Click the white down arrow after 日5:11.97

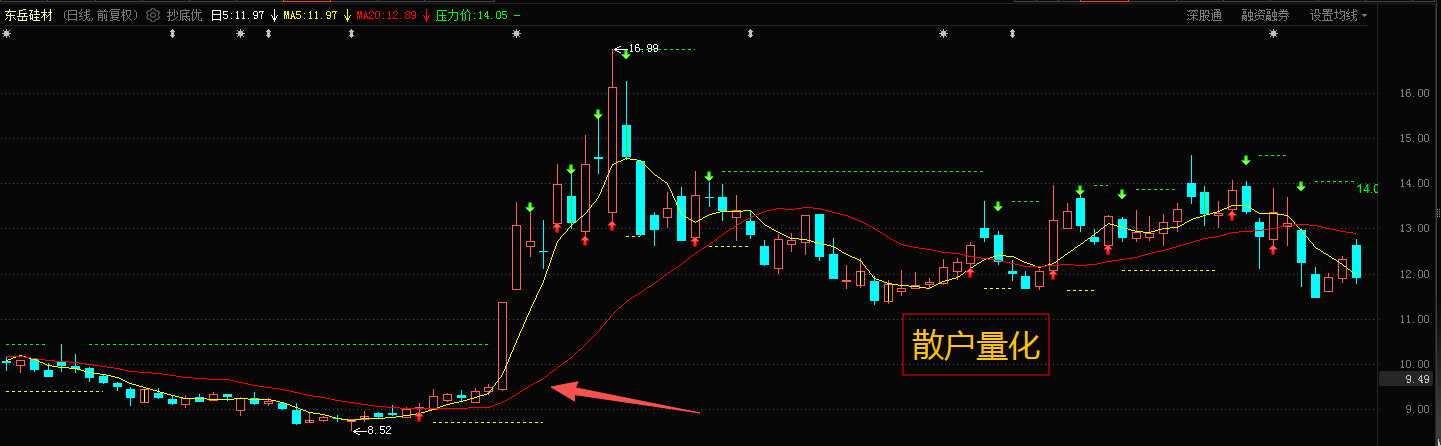274,15
